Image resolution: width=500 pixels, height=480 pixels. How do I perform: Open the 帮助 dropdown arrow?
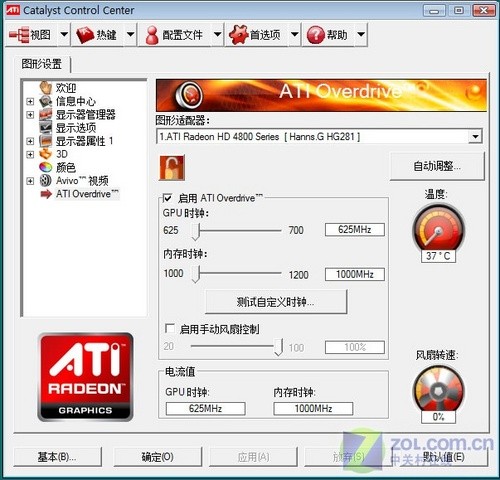click(361, 34)
